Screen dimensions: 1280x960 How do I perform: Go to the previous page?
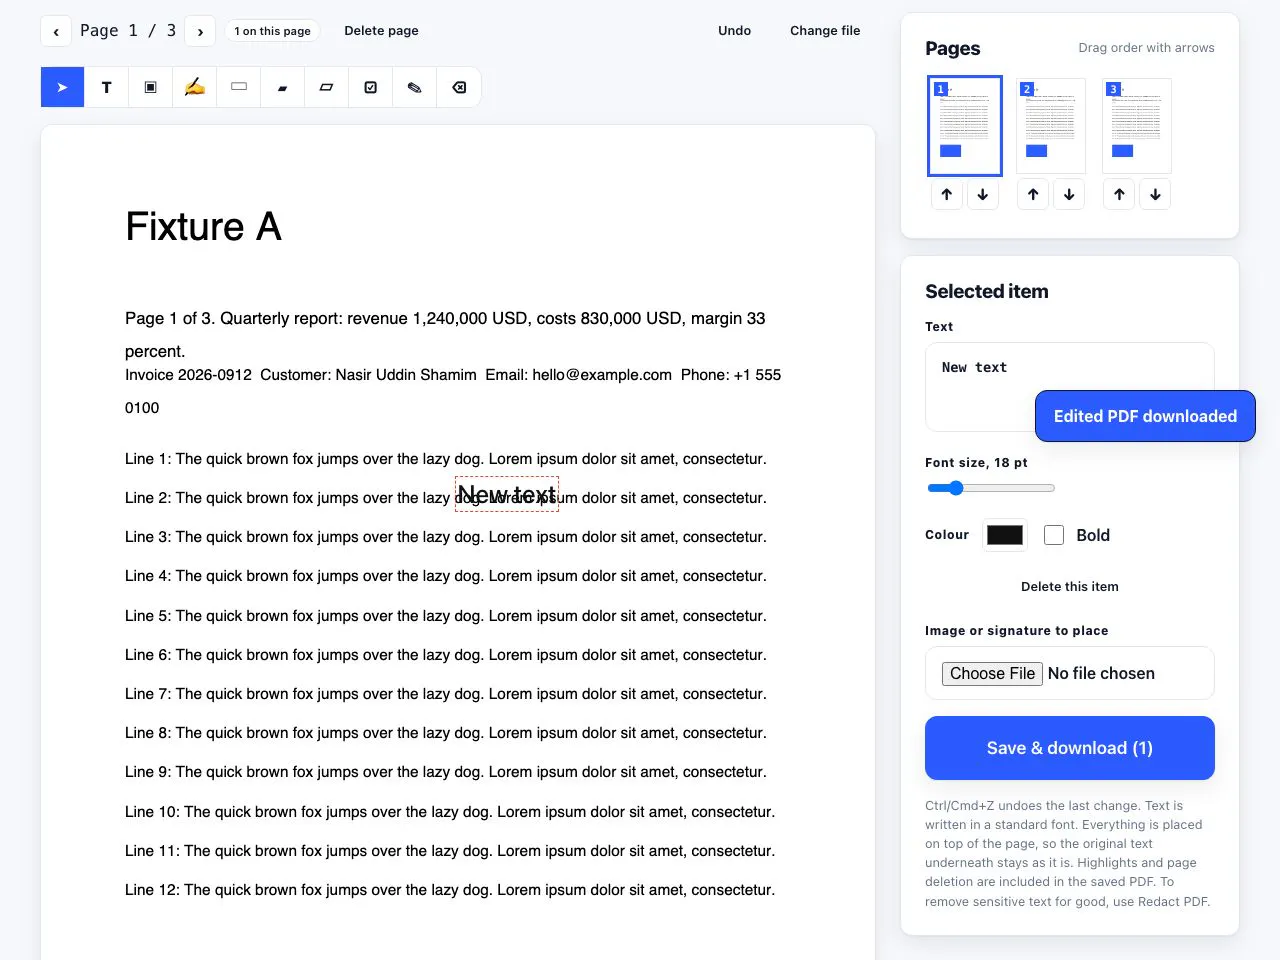[x=56, y=31]
